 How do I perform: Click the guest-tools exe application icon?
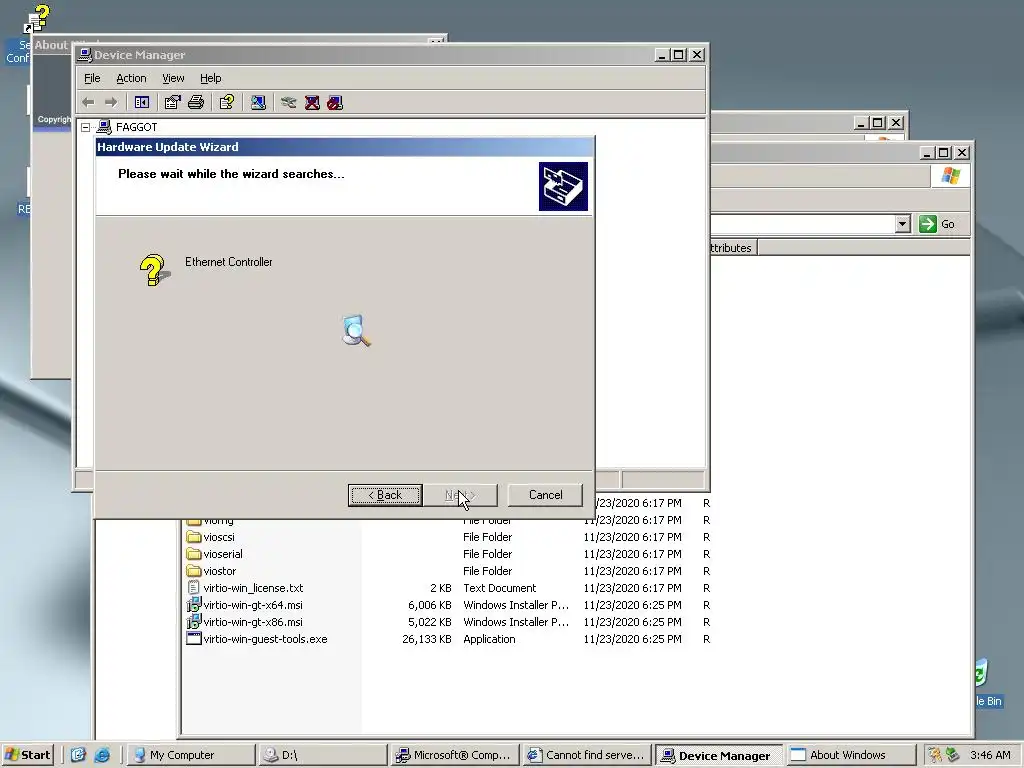(193, 639)
